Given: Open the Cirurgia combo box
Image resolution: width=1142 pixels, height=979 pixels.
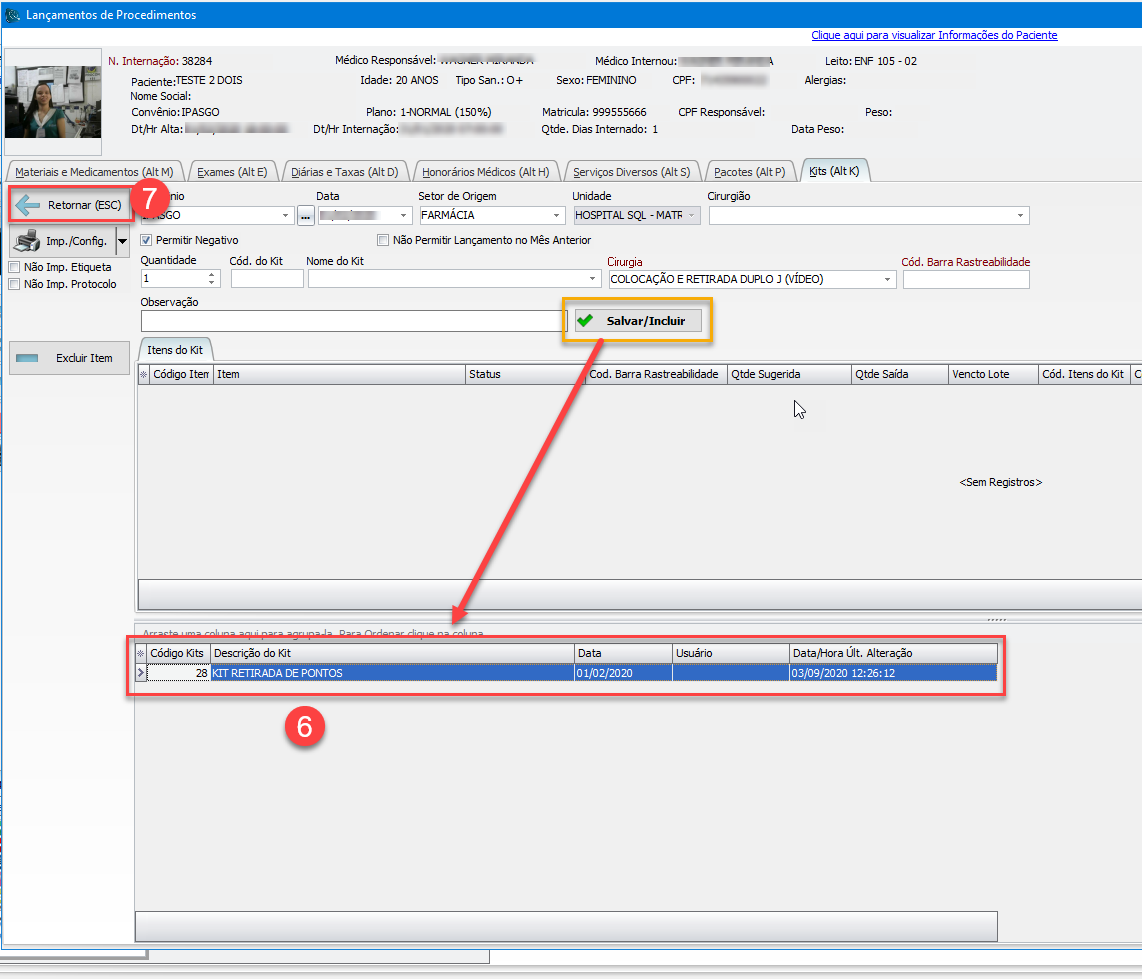Looking at the screenshot, I should pos(886,280).
